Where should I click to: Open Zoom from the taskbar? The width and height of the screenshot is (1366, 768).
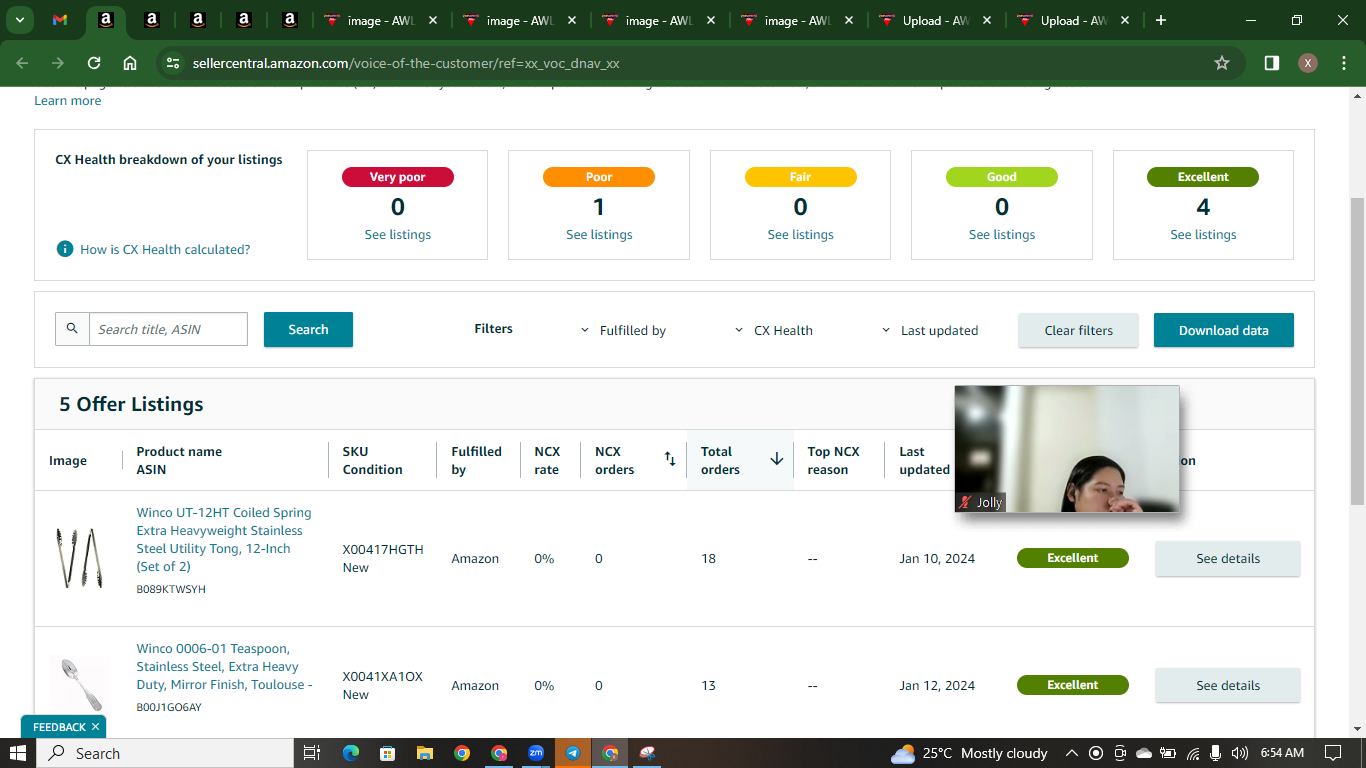[536, 753]
